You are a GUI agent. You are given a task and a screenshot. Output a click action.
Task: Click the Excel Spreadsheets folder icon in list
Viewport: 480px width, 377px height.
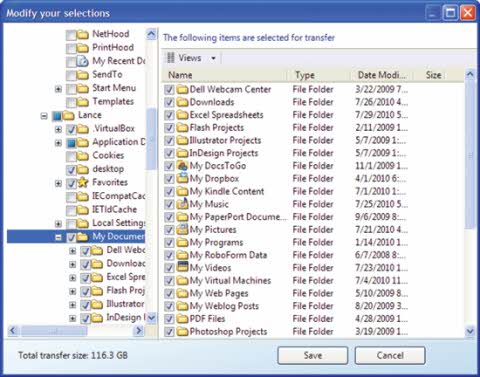pyautogui.click(x=182, y=115)
